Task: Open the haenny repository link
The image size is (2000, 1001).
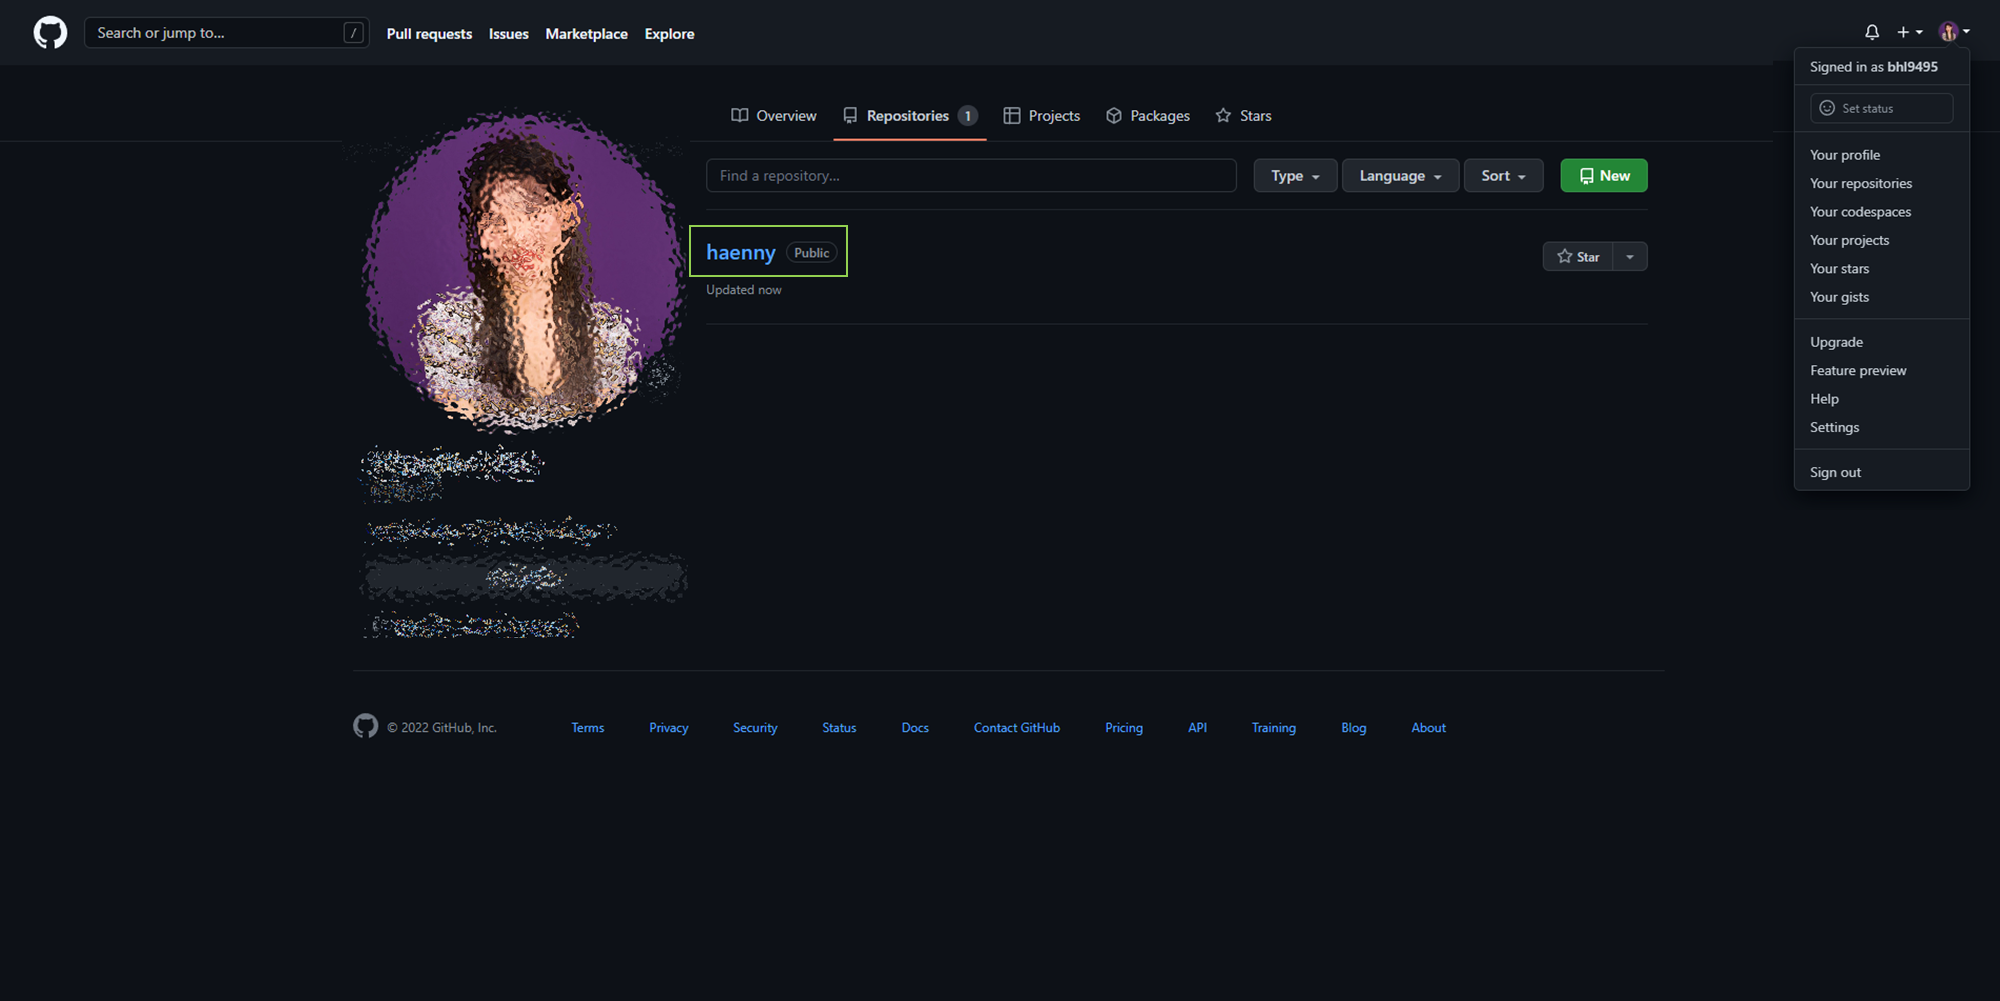Action: [741, 252]
